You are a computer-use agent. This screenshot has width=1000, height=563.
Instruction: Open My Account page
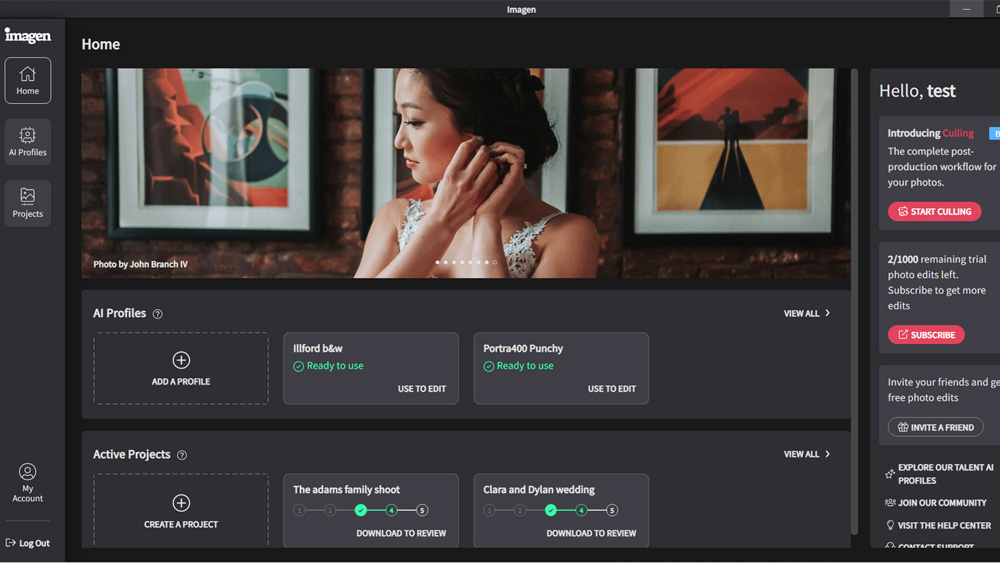click(x=28, y=481)
